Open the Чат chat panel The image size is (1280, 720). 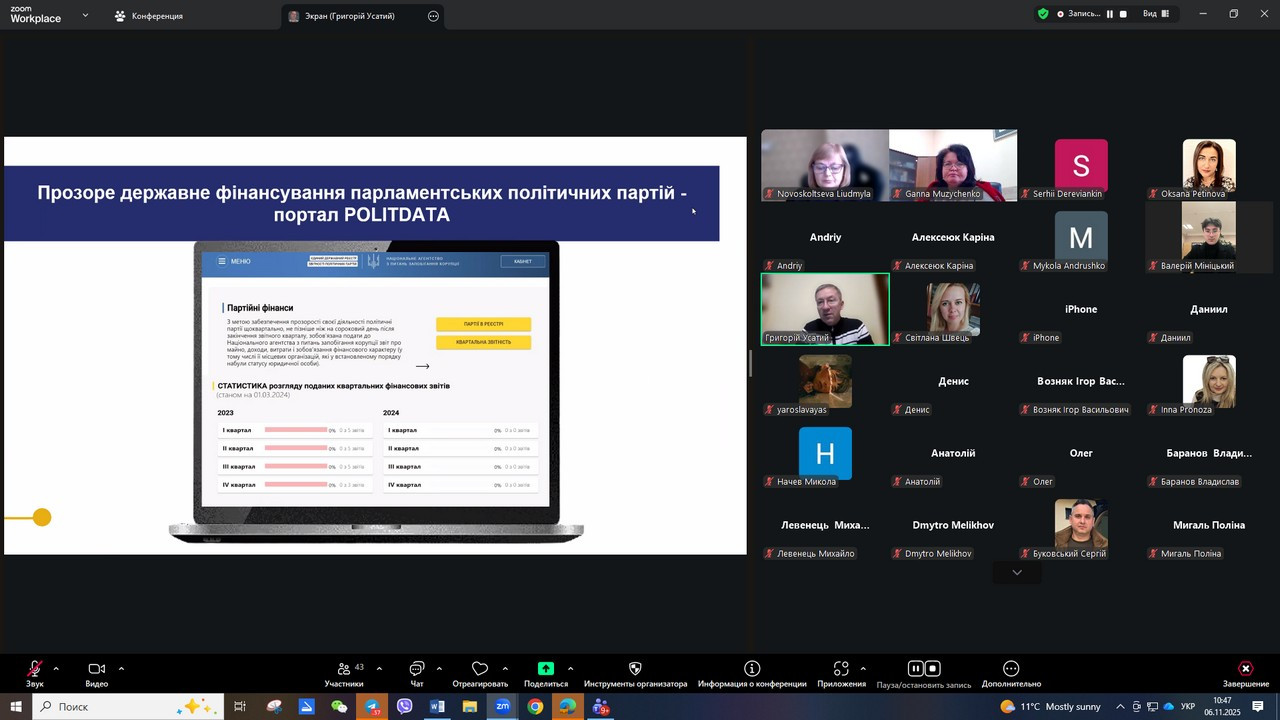[x=417, y=669]
